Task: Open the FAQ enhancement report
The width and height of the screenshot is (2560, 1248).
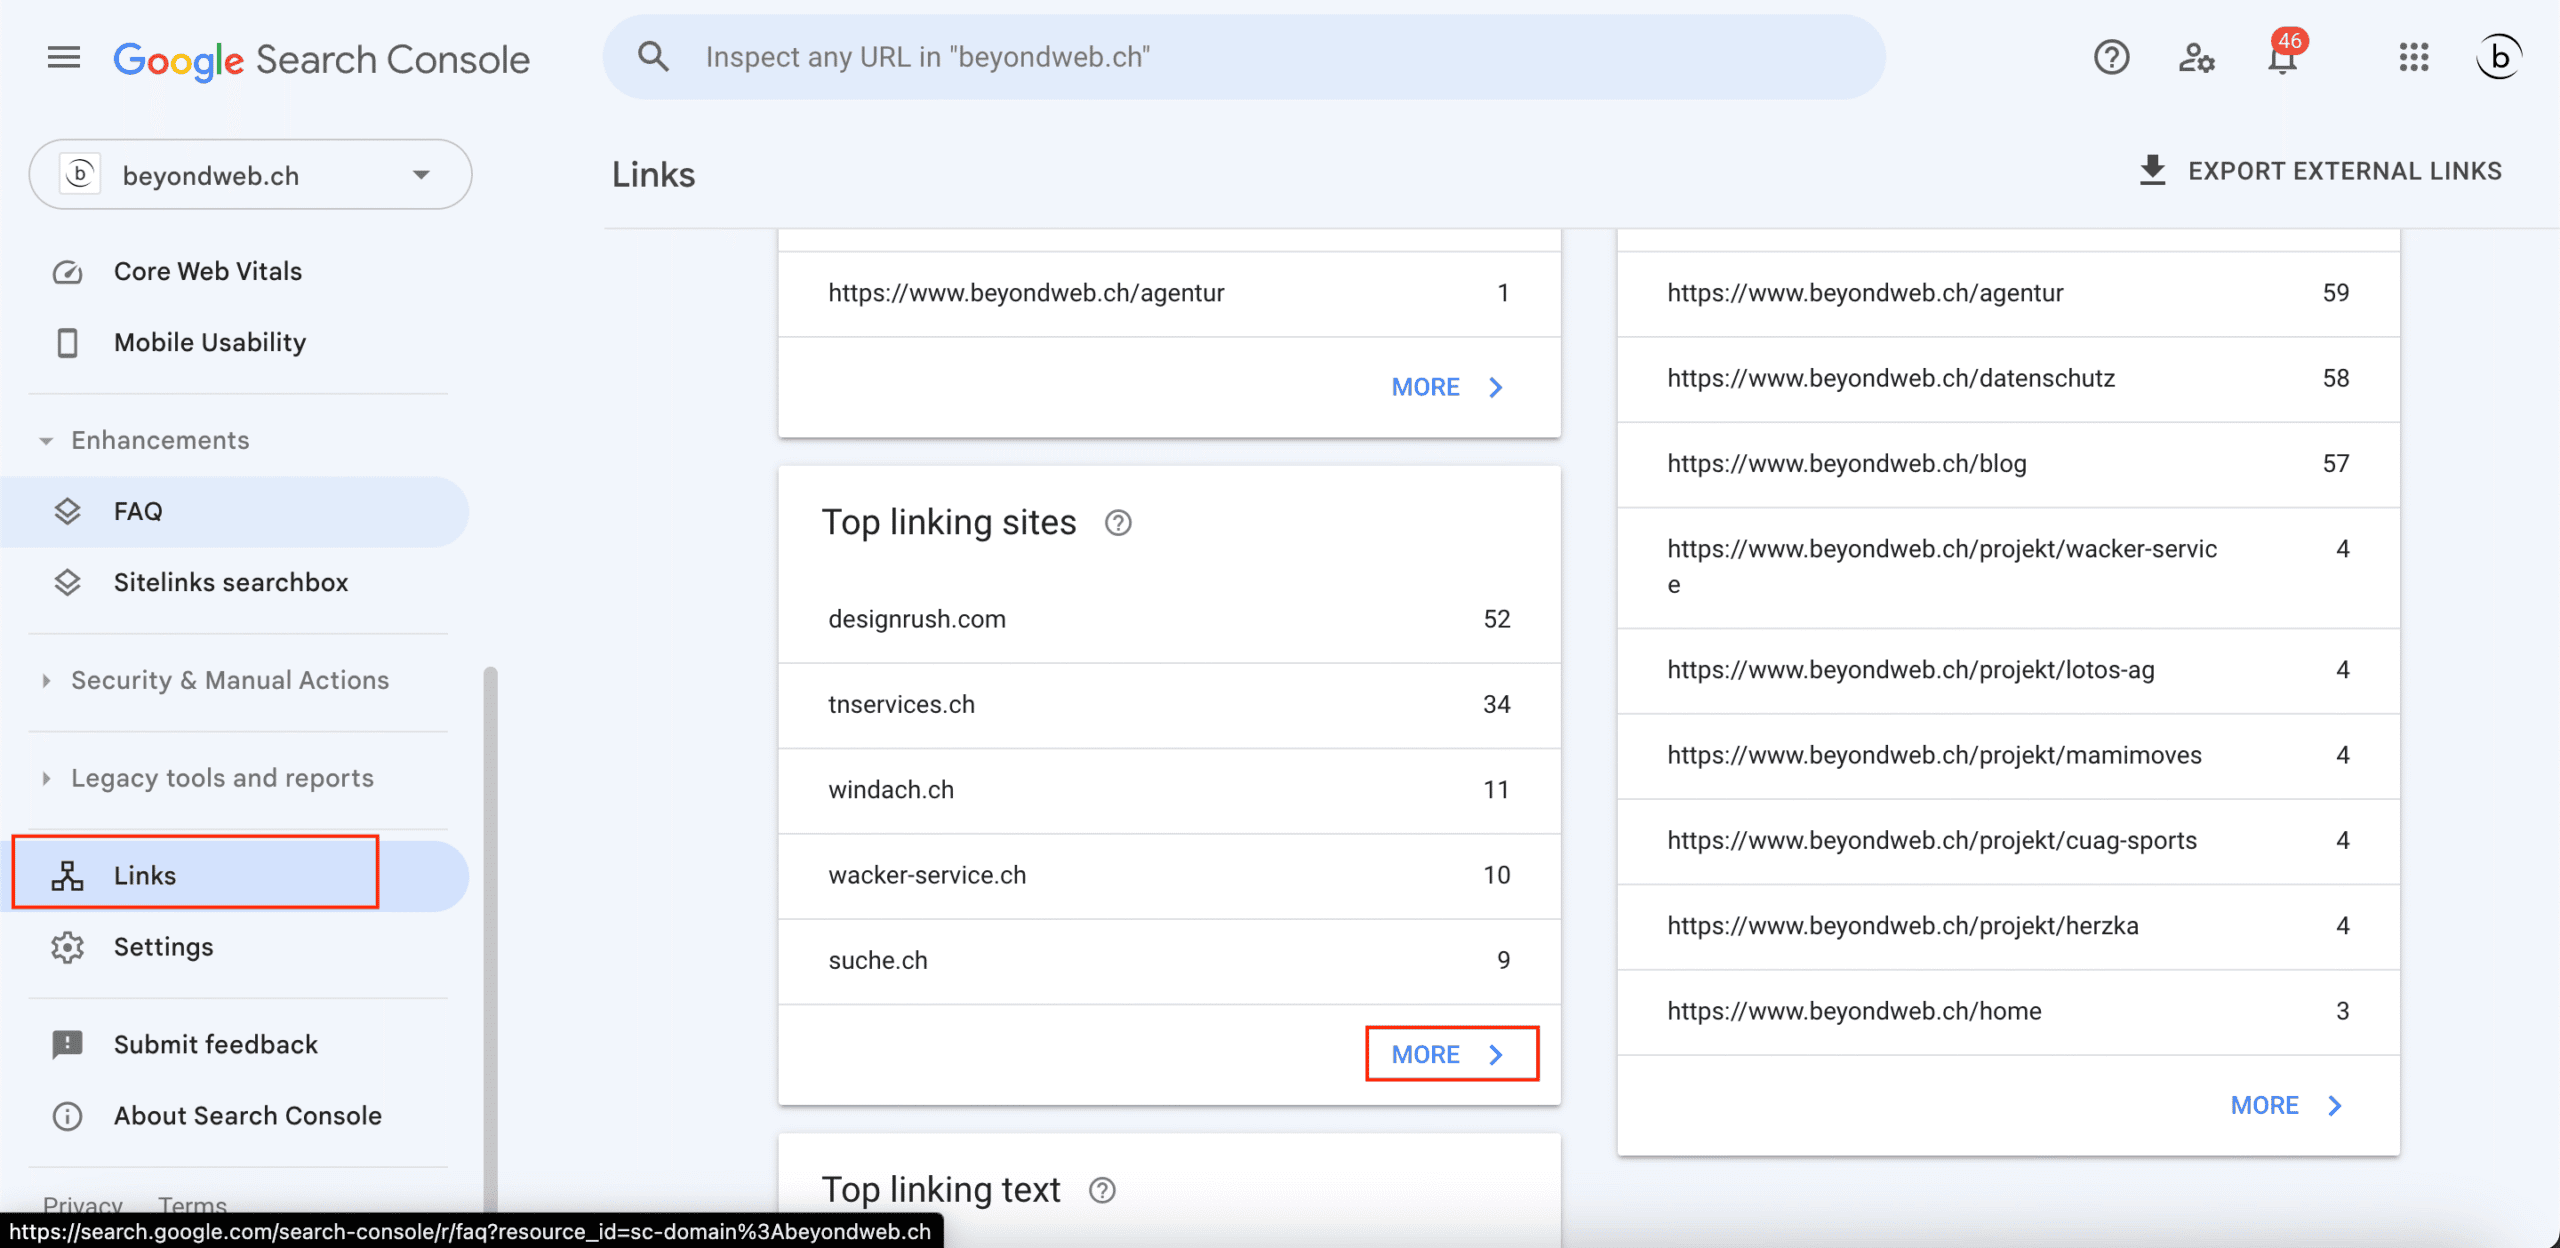Action: coord(234,511)
